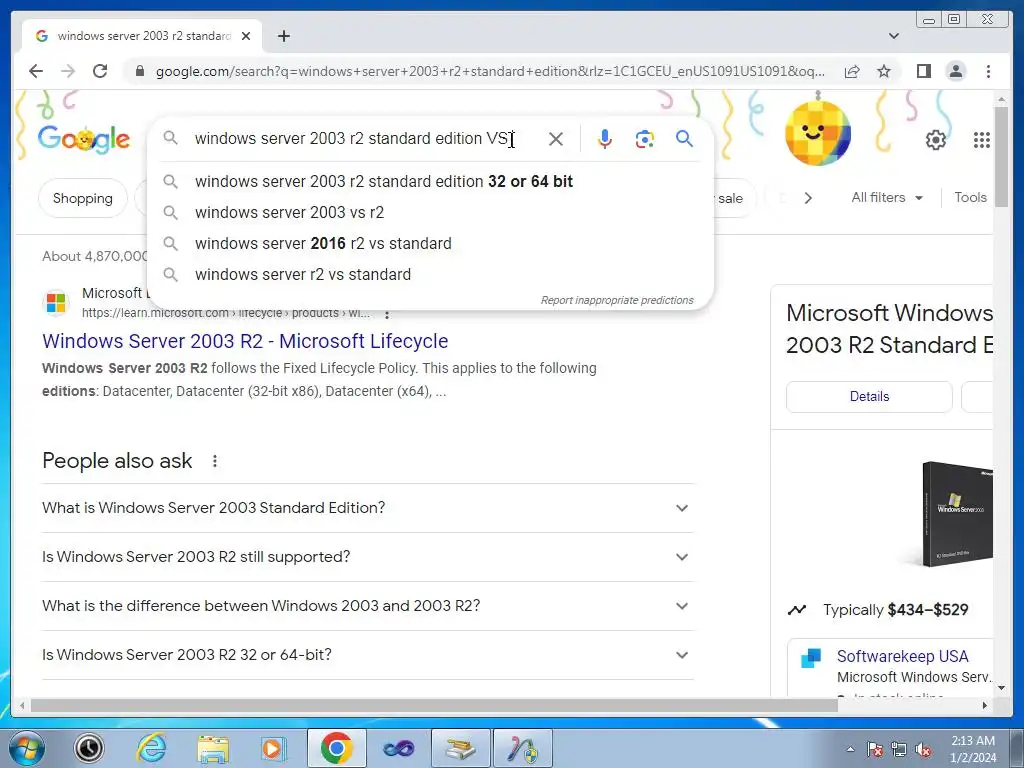Open Windows Explorer from the taskbar
The width and height of the screenshot is (1024, 768).
click(x=213, y=748)
